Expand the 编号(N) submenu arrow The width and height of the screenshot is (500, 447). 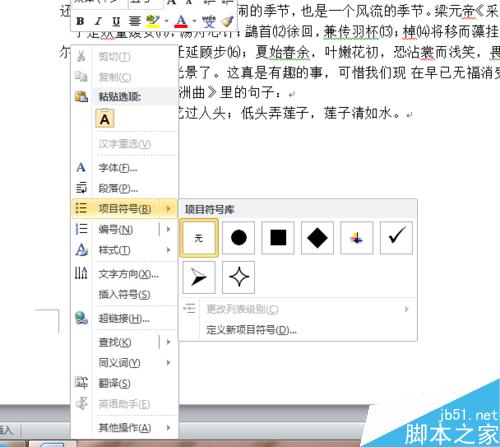pyautogui.click(x=168, y=229)
